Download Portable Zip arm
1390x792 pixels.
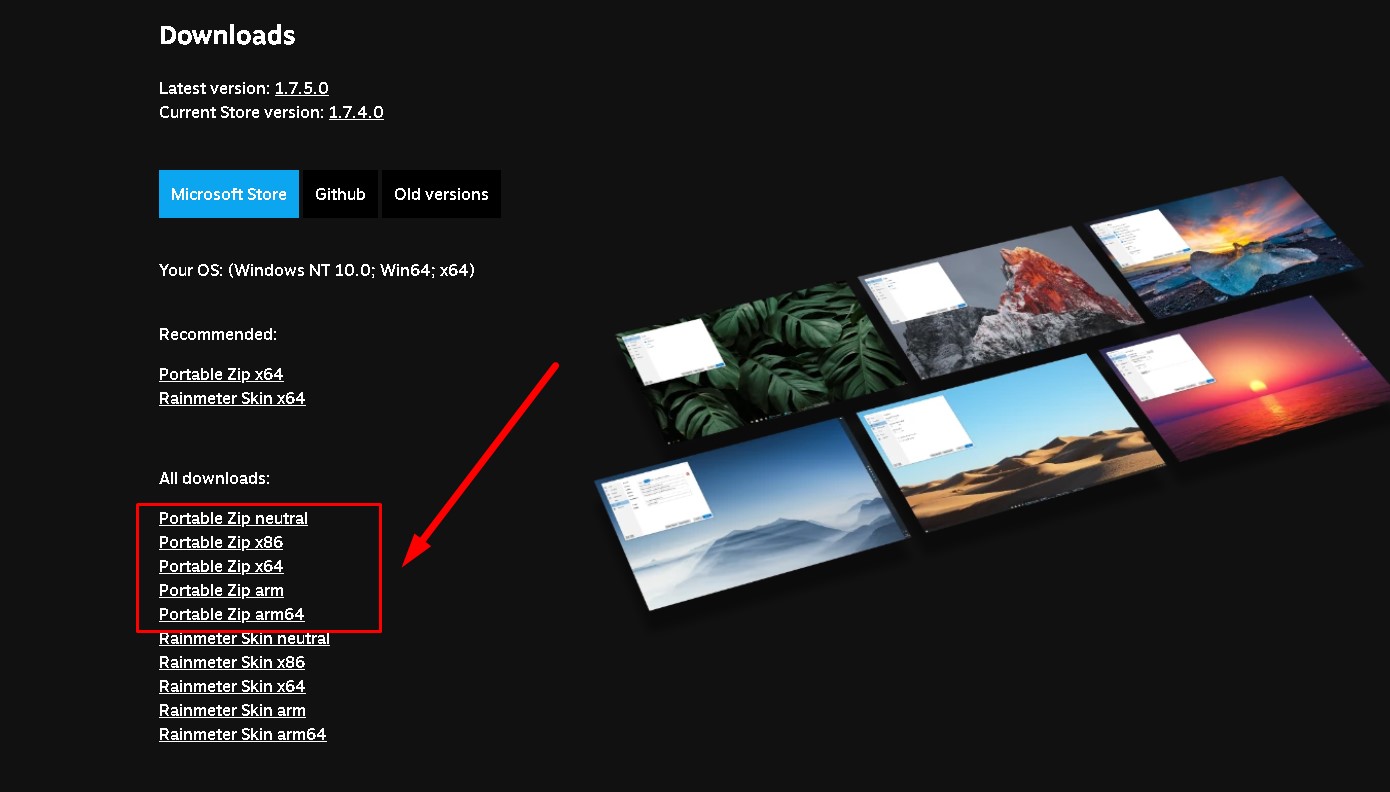[221, 590]
